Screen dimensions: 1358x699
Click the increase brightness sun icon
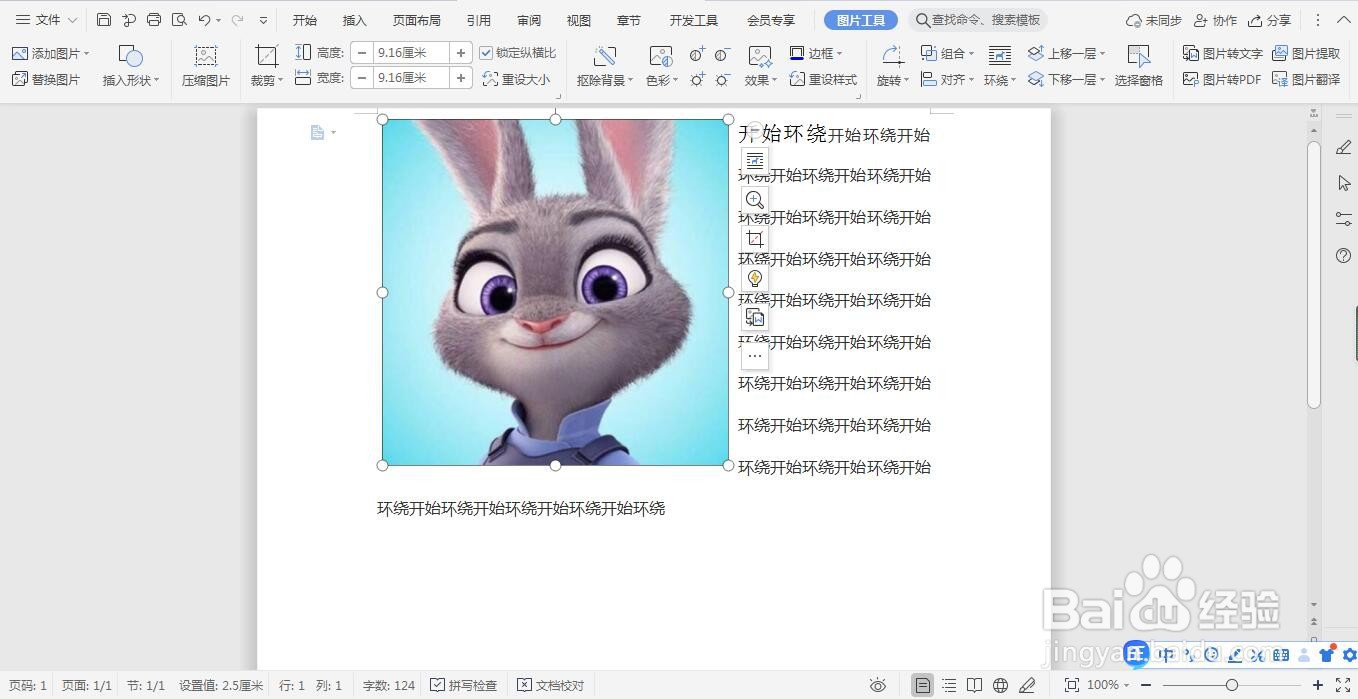click(x=697, y=79)
